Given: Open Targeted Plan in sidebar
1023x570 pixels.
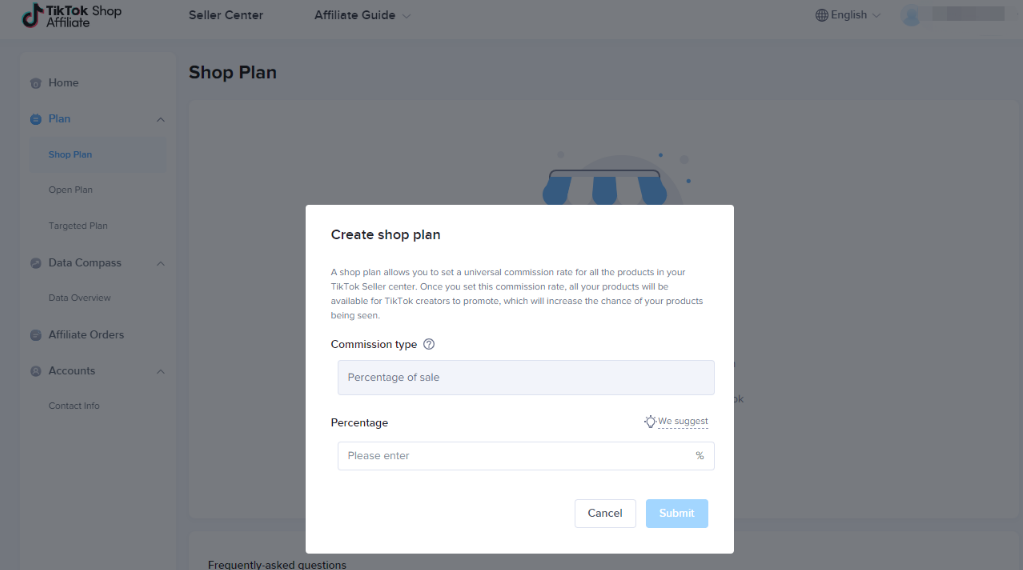Looking at the screenshot, I should [78, 226].
